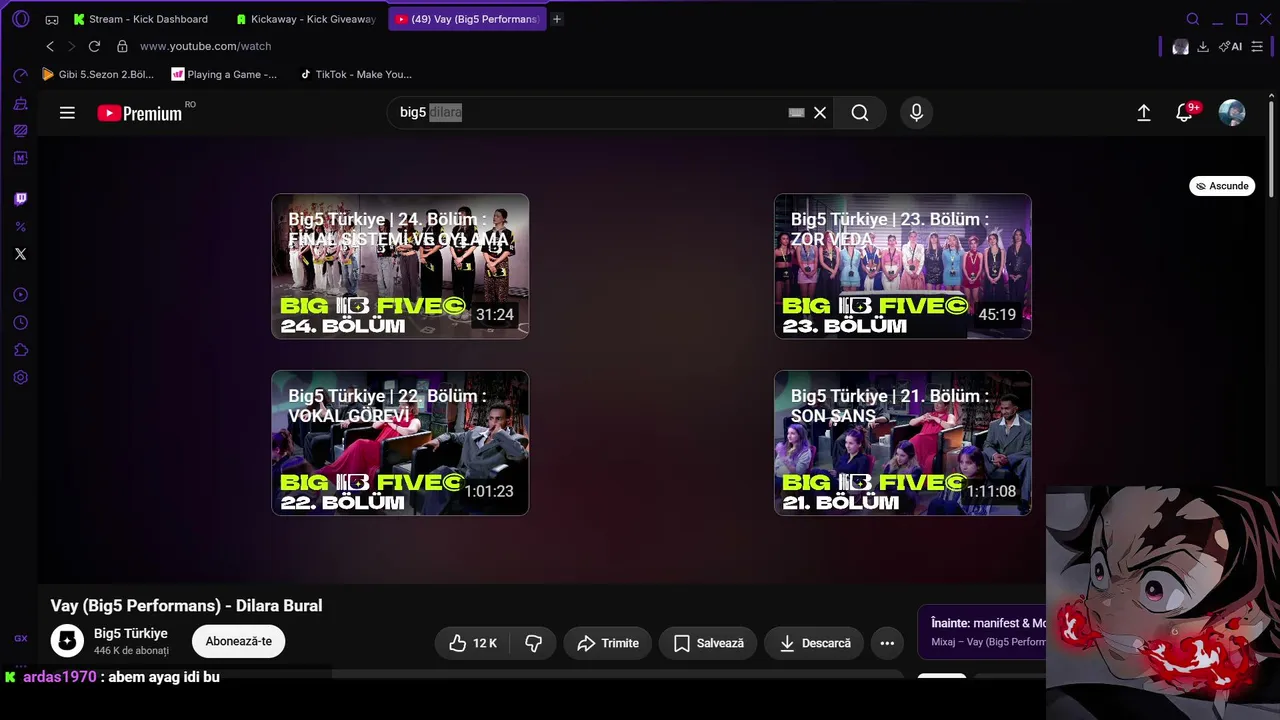Open GX Corner gamepad icon
The height and width of the screenshot is (720, 1280).
point(52,19)
